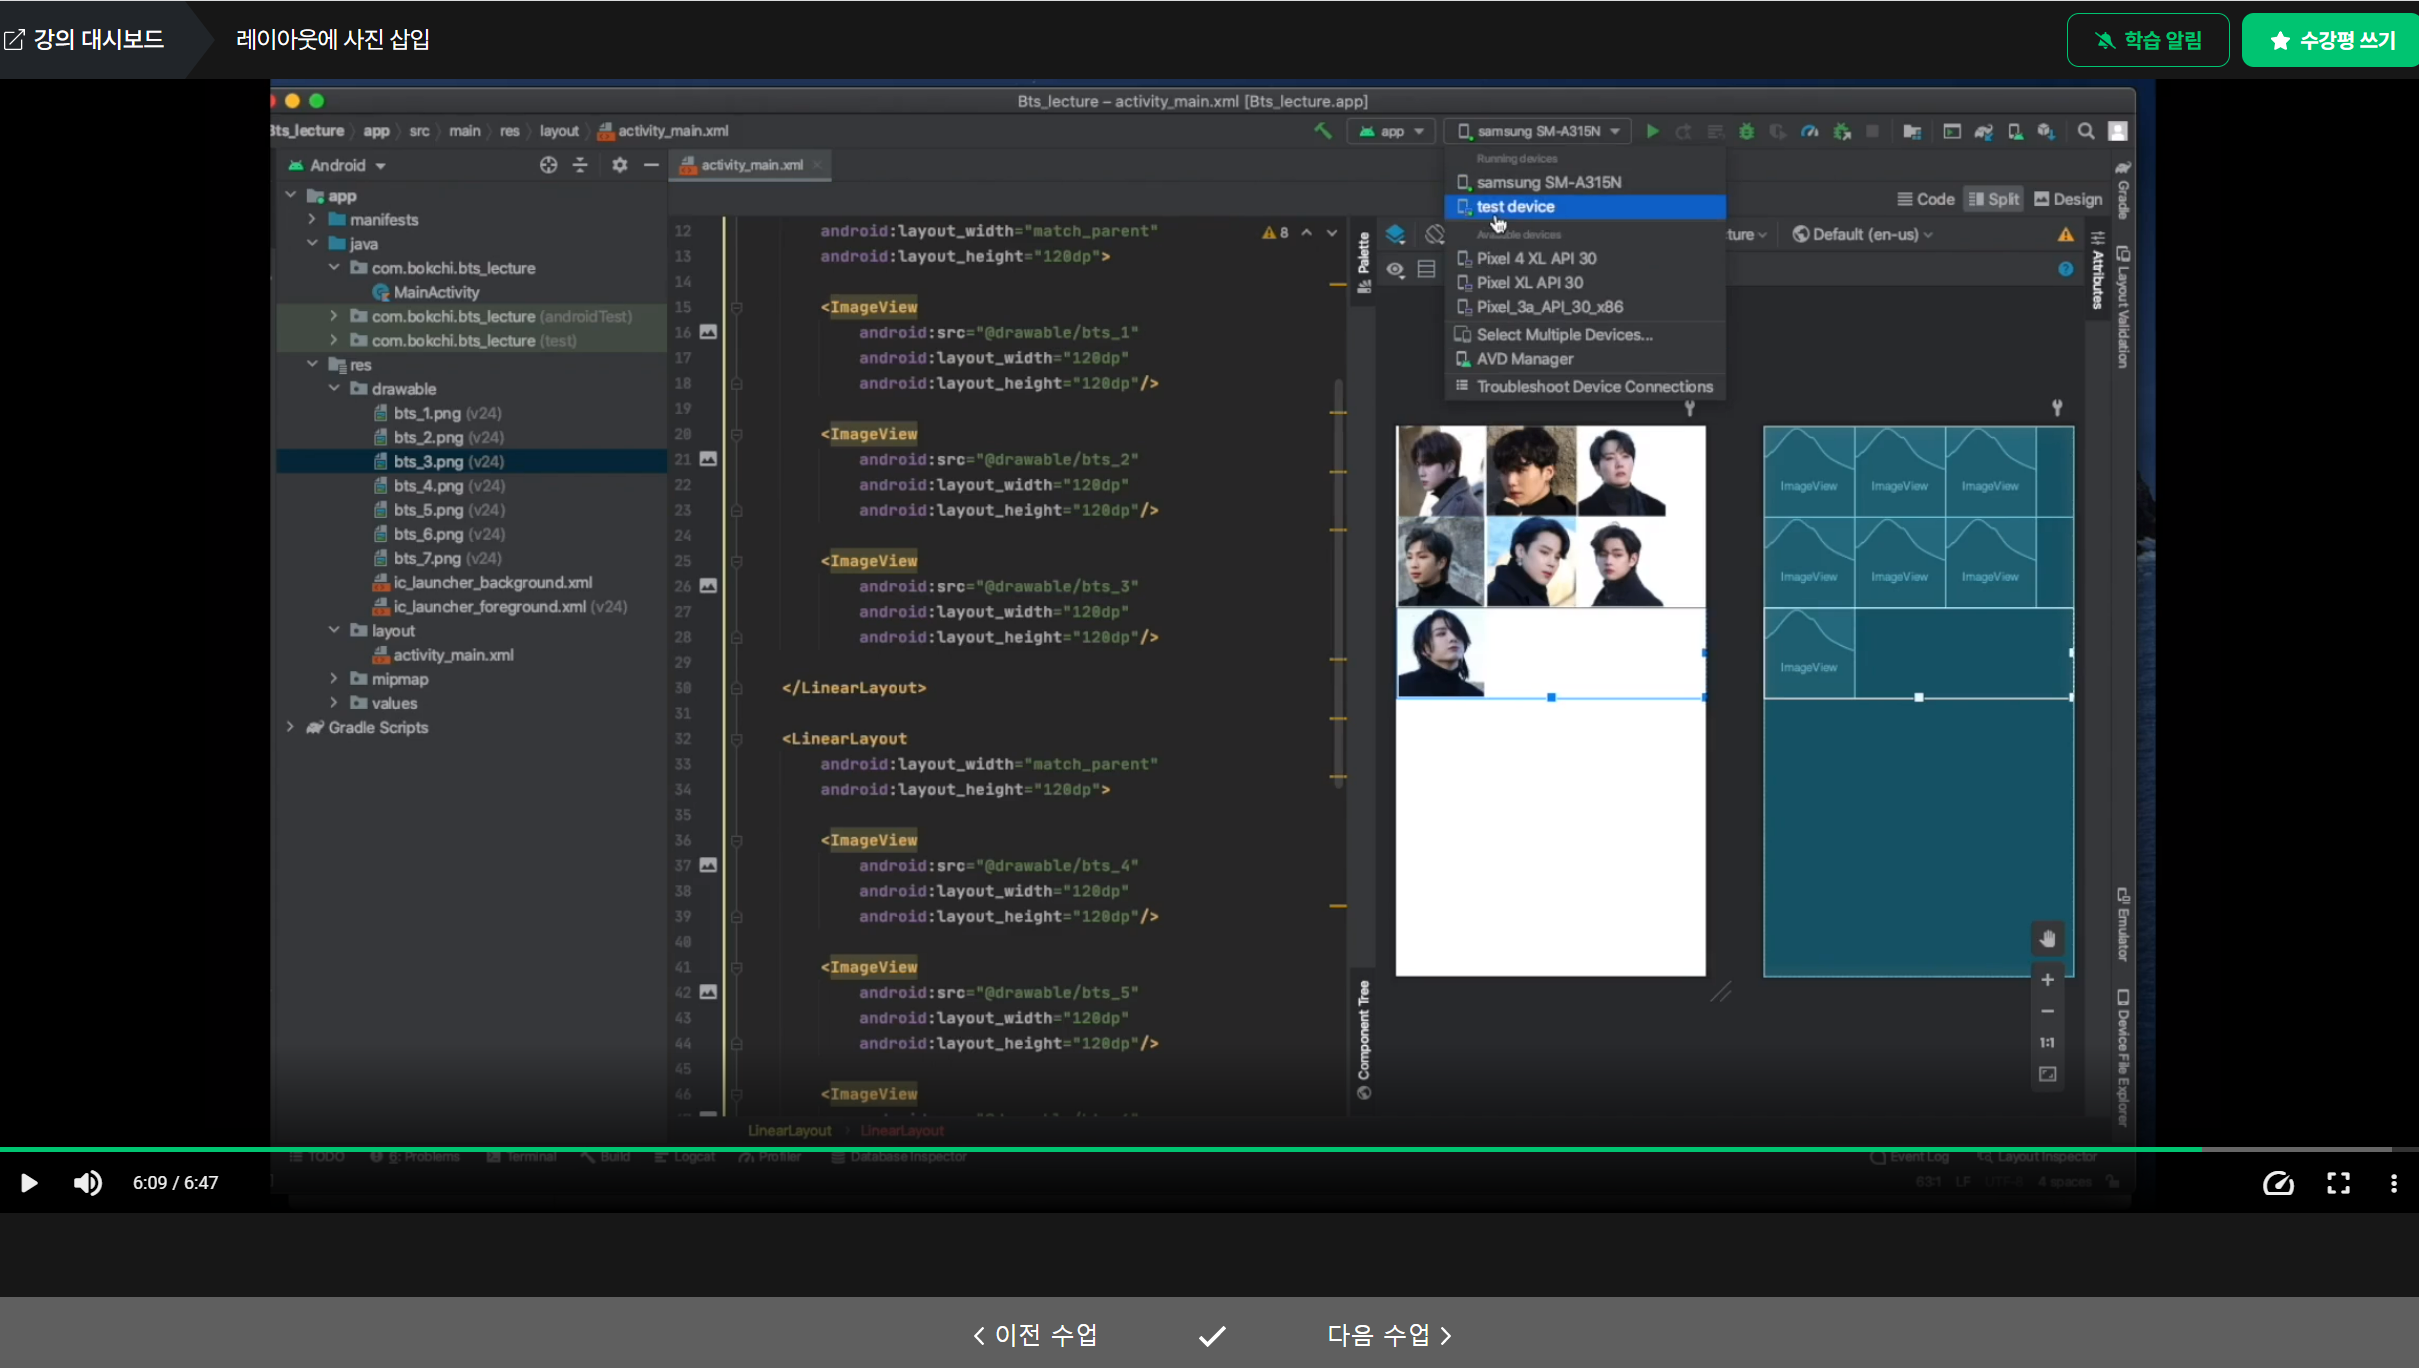The image size is (2419, 1368).
Task: Go to next lesson 다음 수업
Action: 1388,1335
